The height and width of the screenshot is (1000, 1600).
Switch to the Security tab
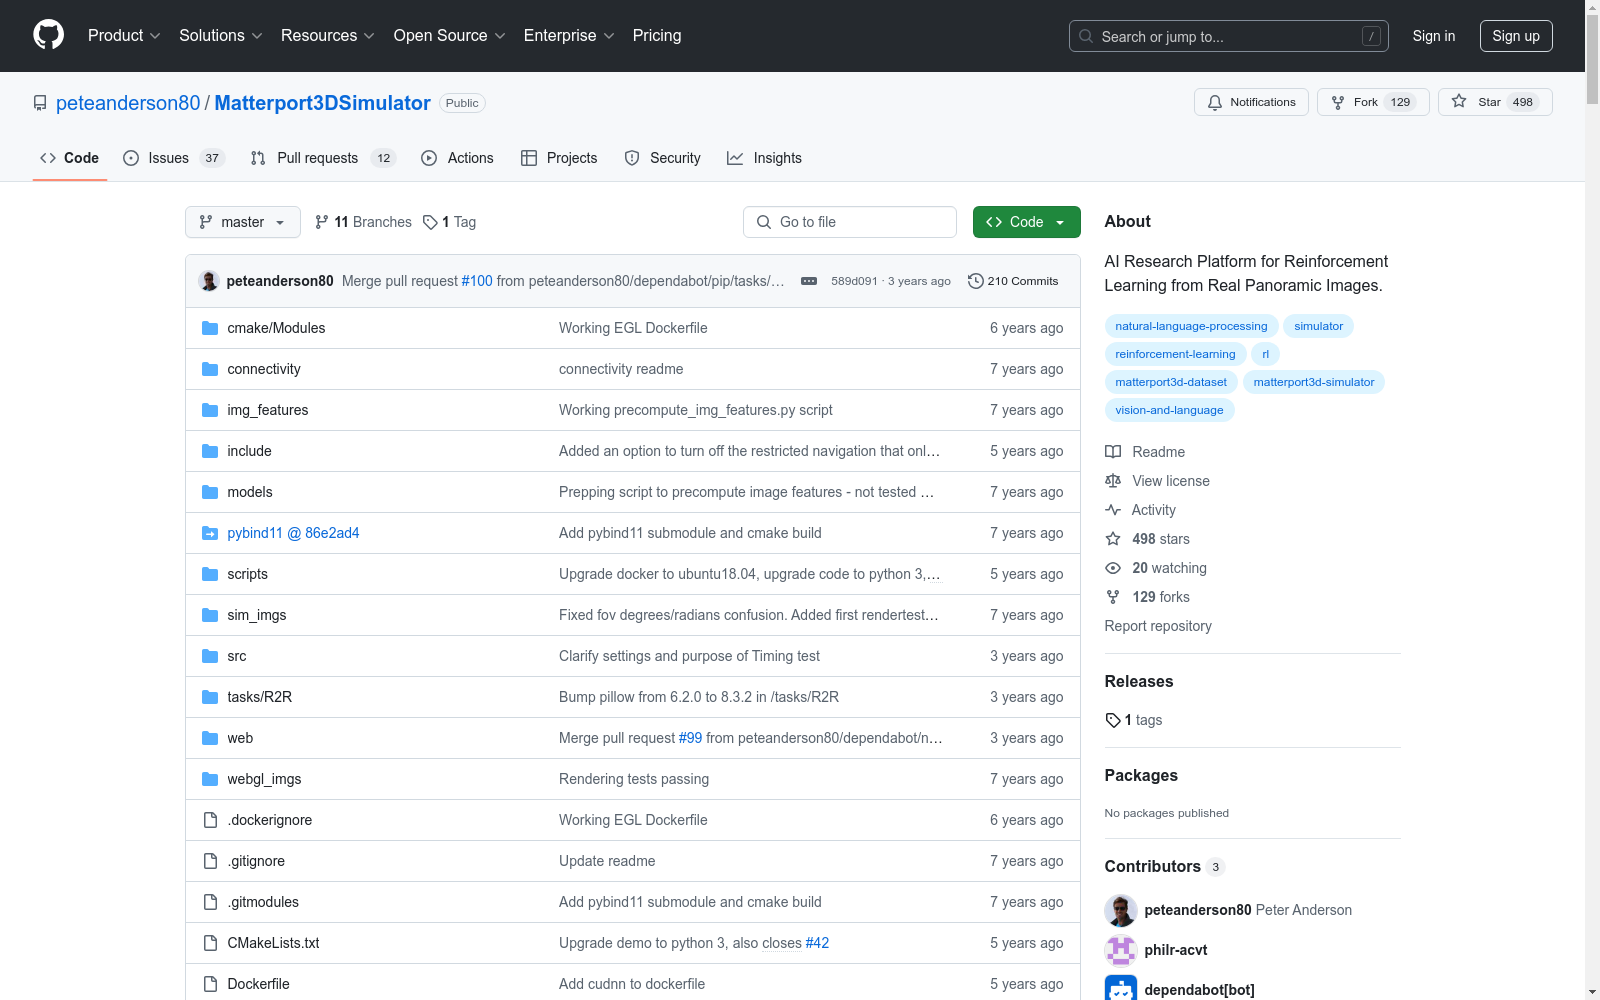pyautogui.click(x=662, y=158)
